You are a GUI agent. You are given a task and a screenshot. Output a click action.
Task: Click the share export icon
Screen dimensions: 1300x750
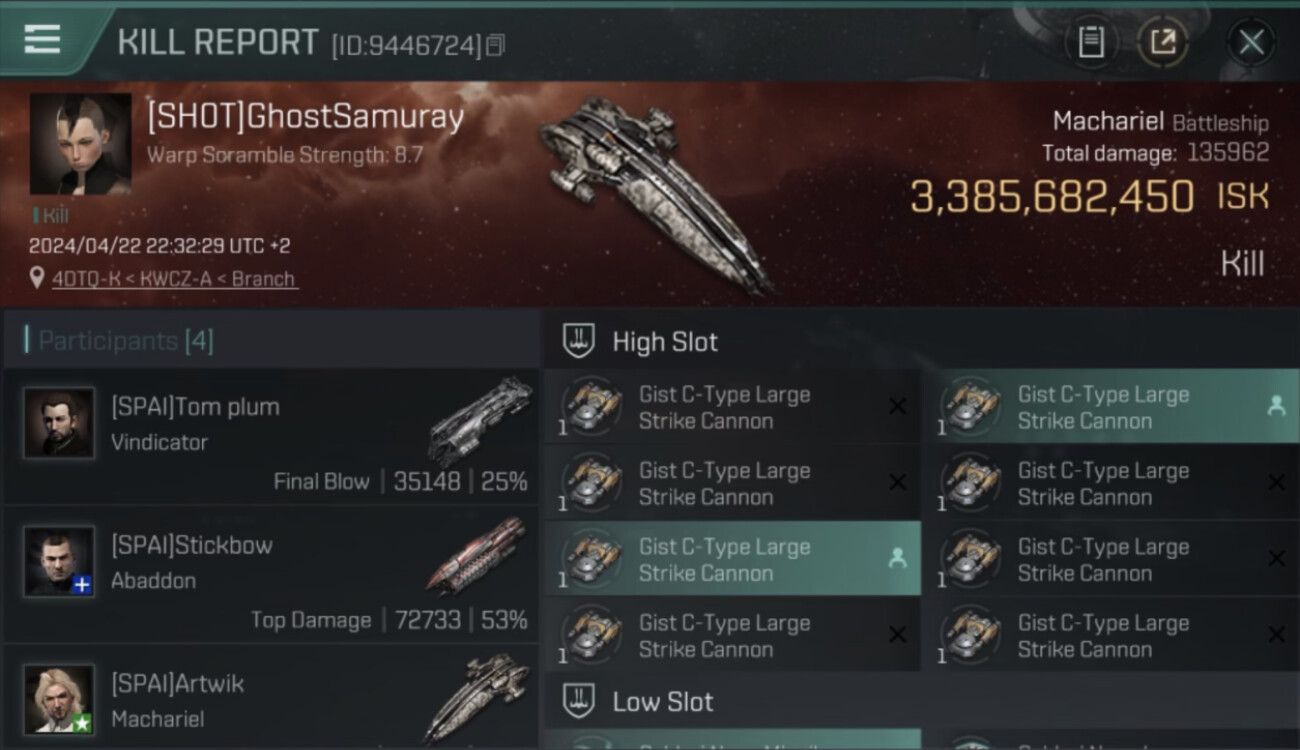(x=1163, y=42)
